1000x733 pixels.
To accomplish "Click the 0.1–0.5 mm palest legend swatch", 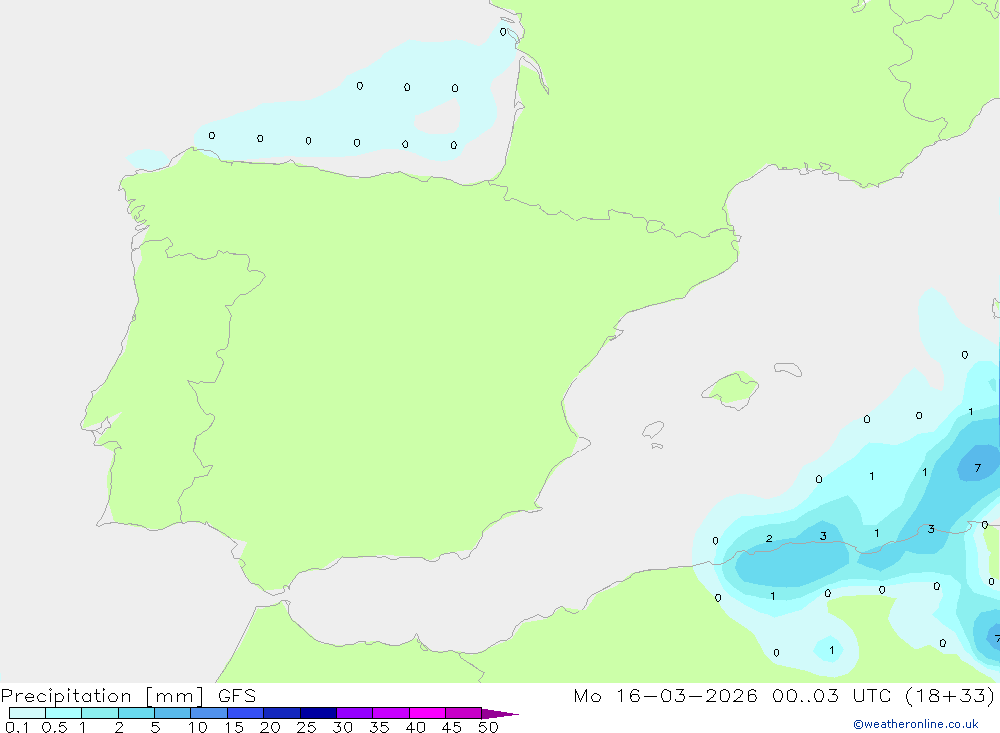I will click(27, 713).
